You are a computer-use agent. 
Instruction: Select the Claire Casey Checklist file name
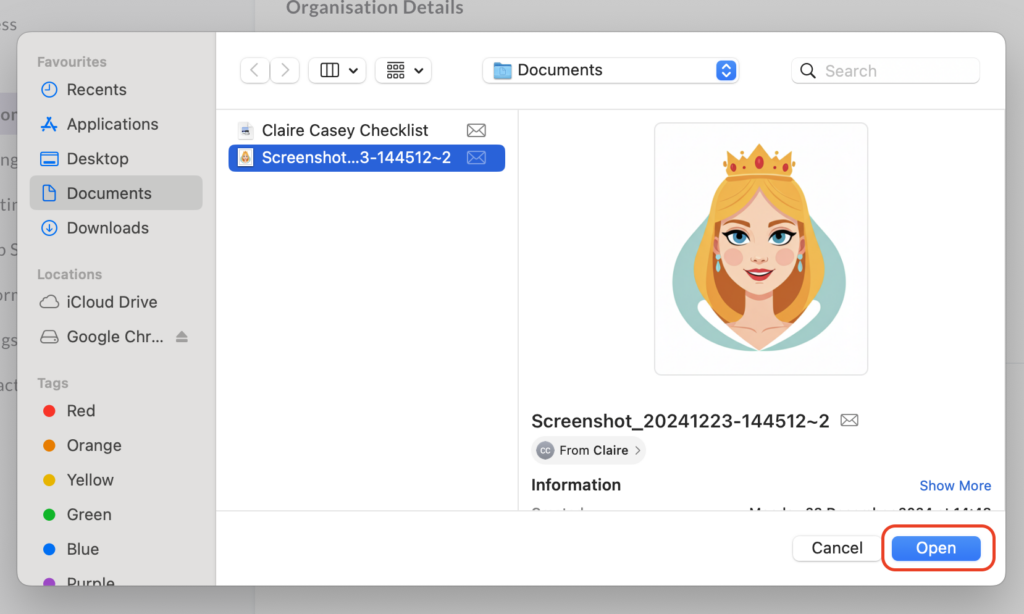(x=345, y=130)
